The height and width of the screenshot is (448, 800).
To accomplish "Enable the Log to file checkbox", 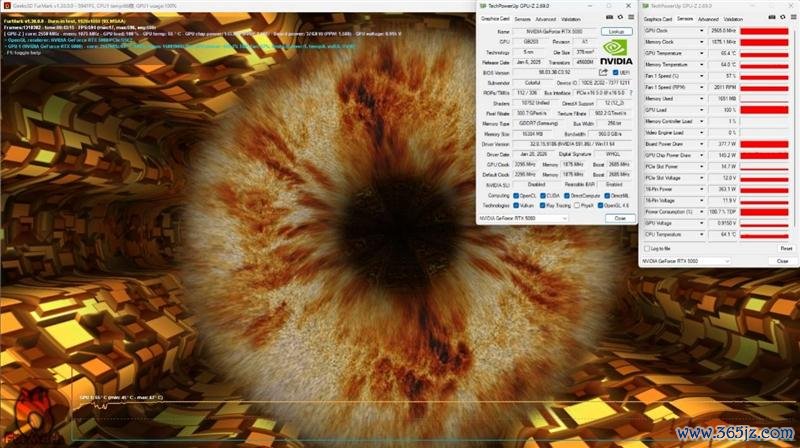I will point(647,248).
